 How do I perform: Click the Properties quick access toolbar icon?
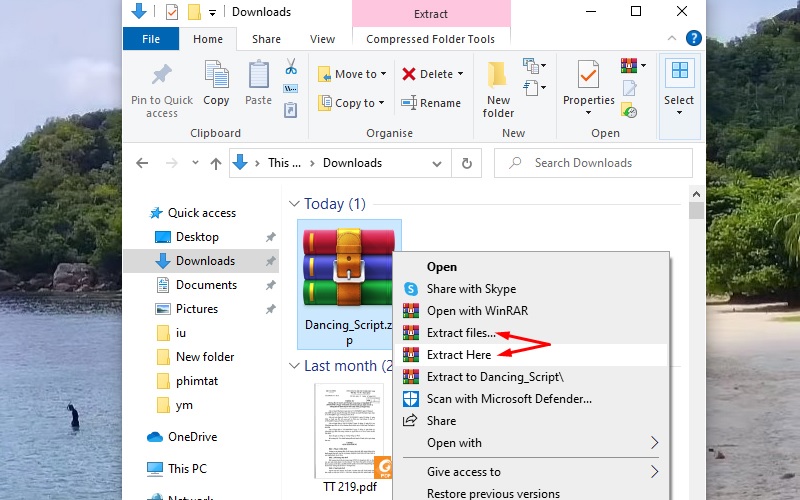(x=172, y=12)
